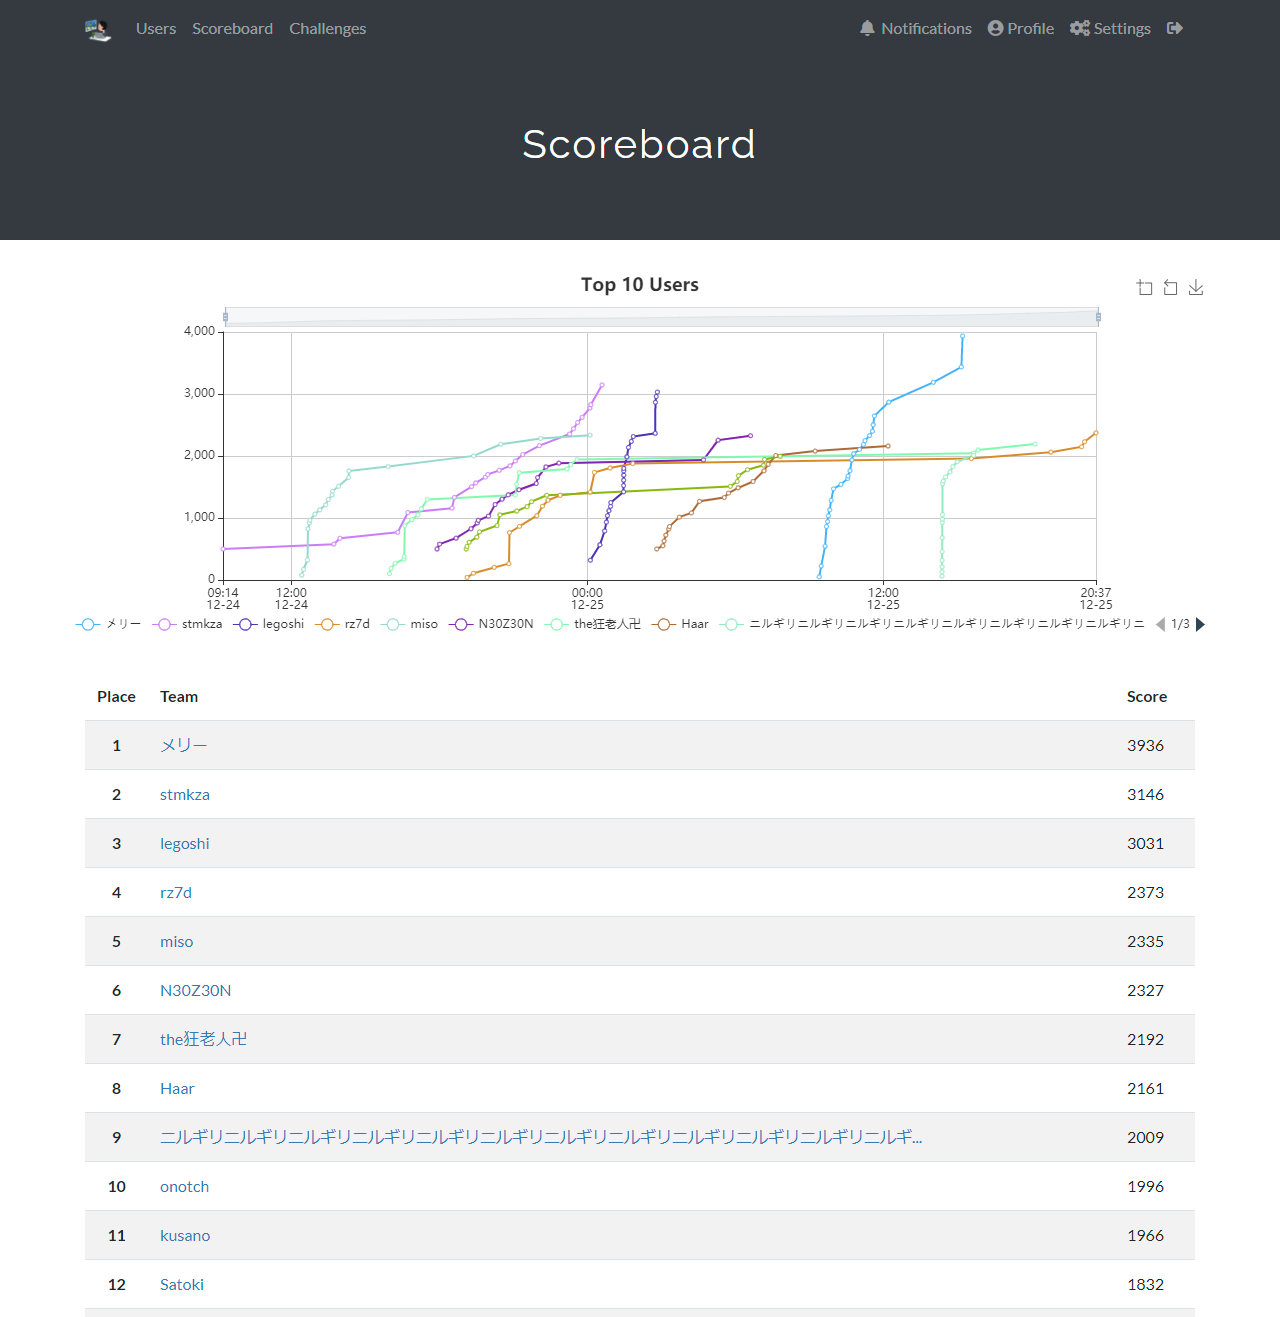This screenshot has height=1317, width=1280.
Task: Open the Challenges page
Action: click(327, 29)
